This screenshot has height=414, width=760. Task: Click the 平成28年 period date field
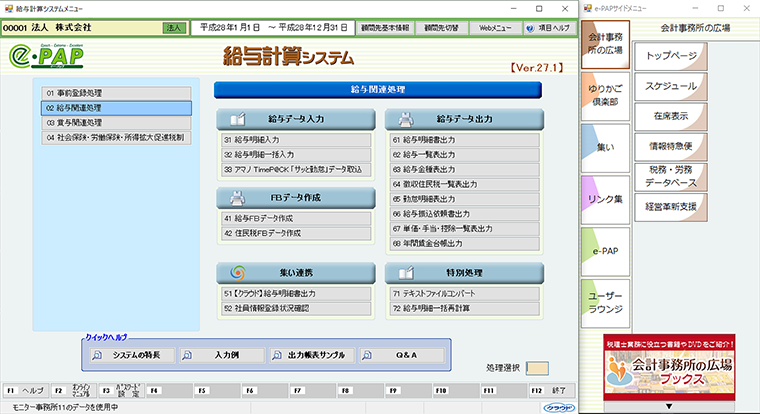(273, 28)
